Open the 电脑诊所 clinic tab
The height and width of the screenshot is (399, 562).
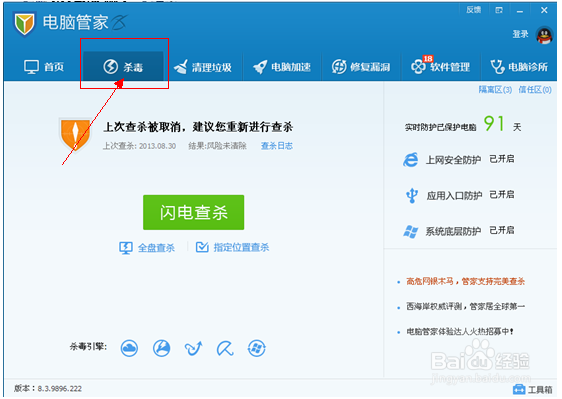pyautogui.click(x=519, y=67)
